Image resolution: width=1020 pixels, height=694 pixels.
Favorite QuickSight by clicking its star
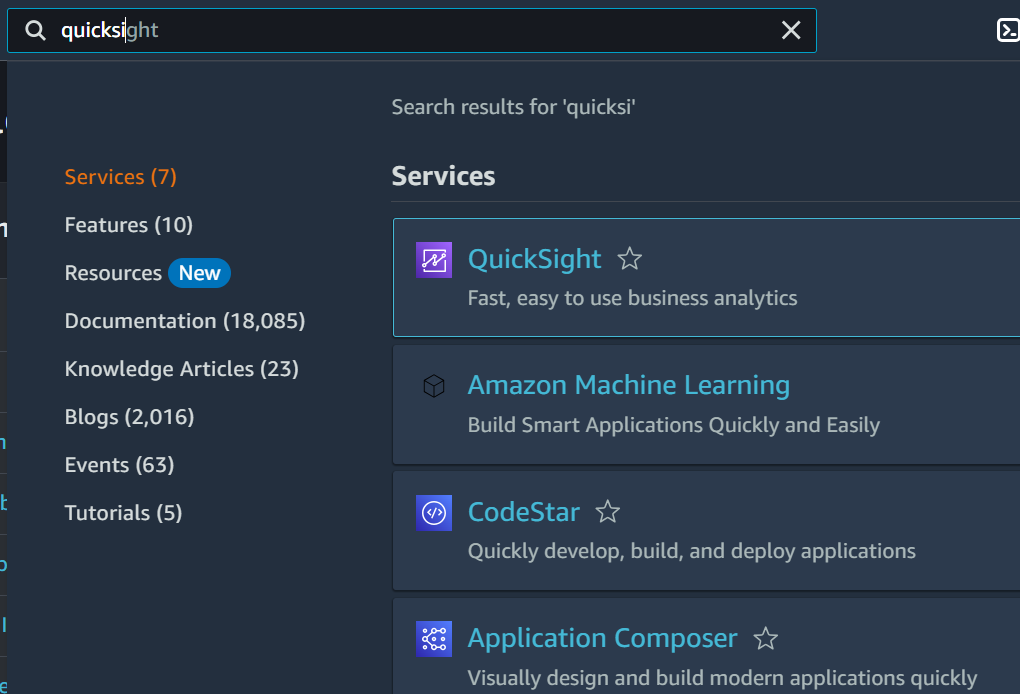coord(629,258)
